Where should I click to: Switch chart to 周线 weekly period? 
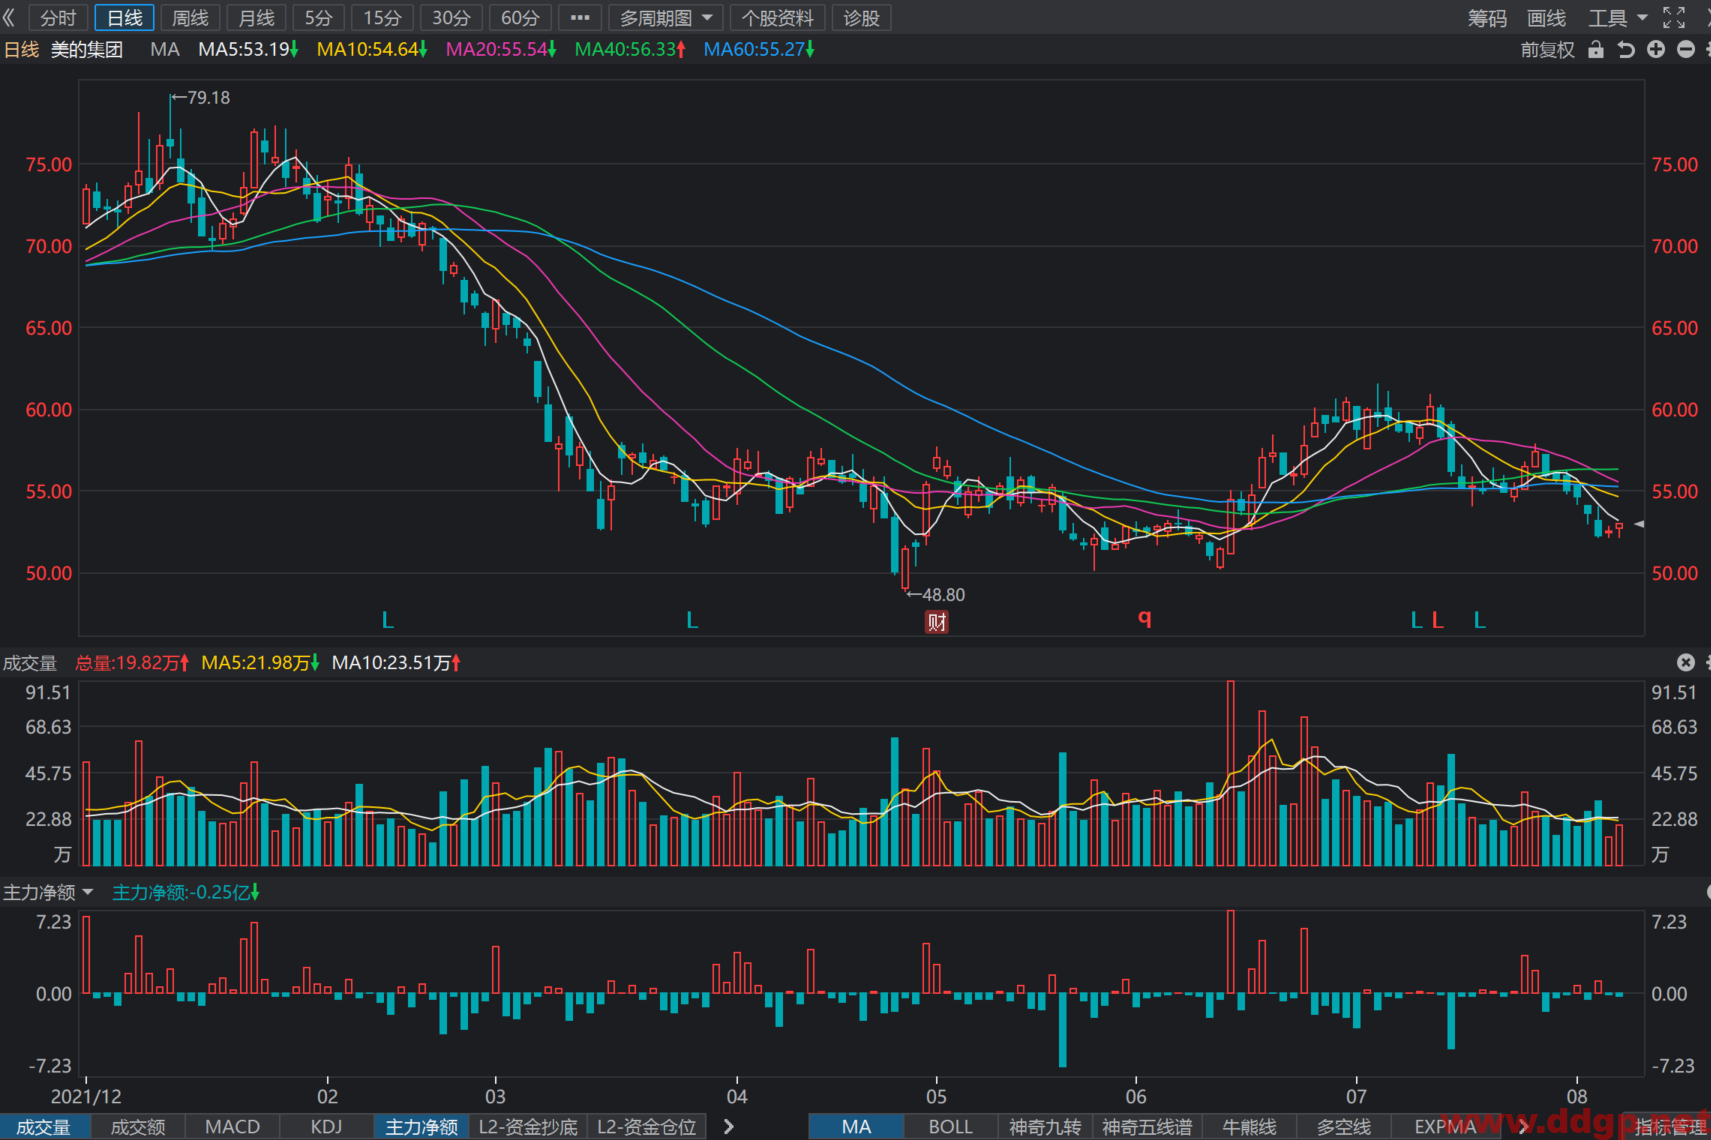[190, 18]
